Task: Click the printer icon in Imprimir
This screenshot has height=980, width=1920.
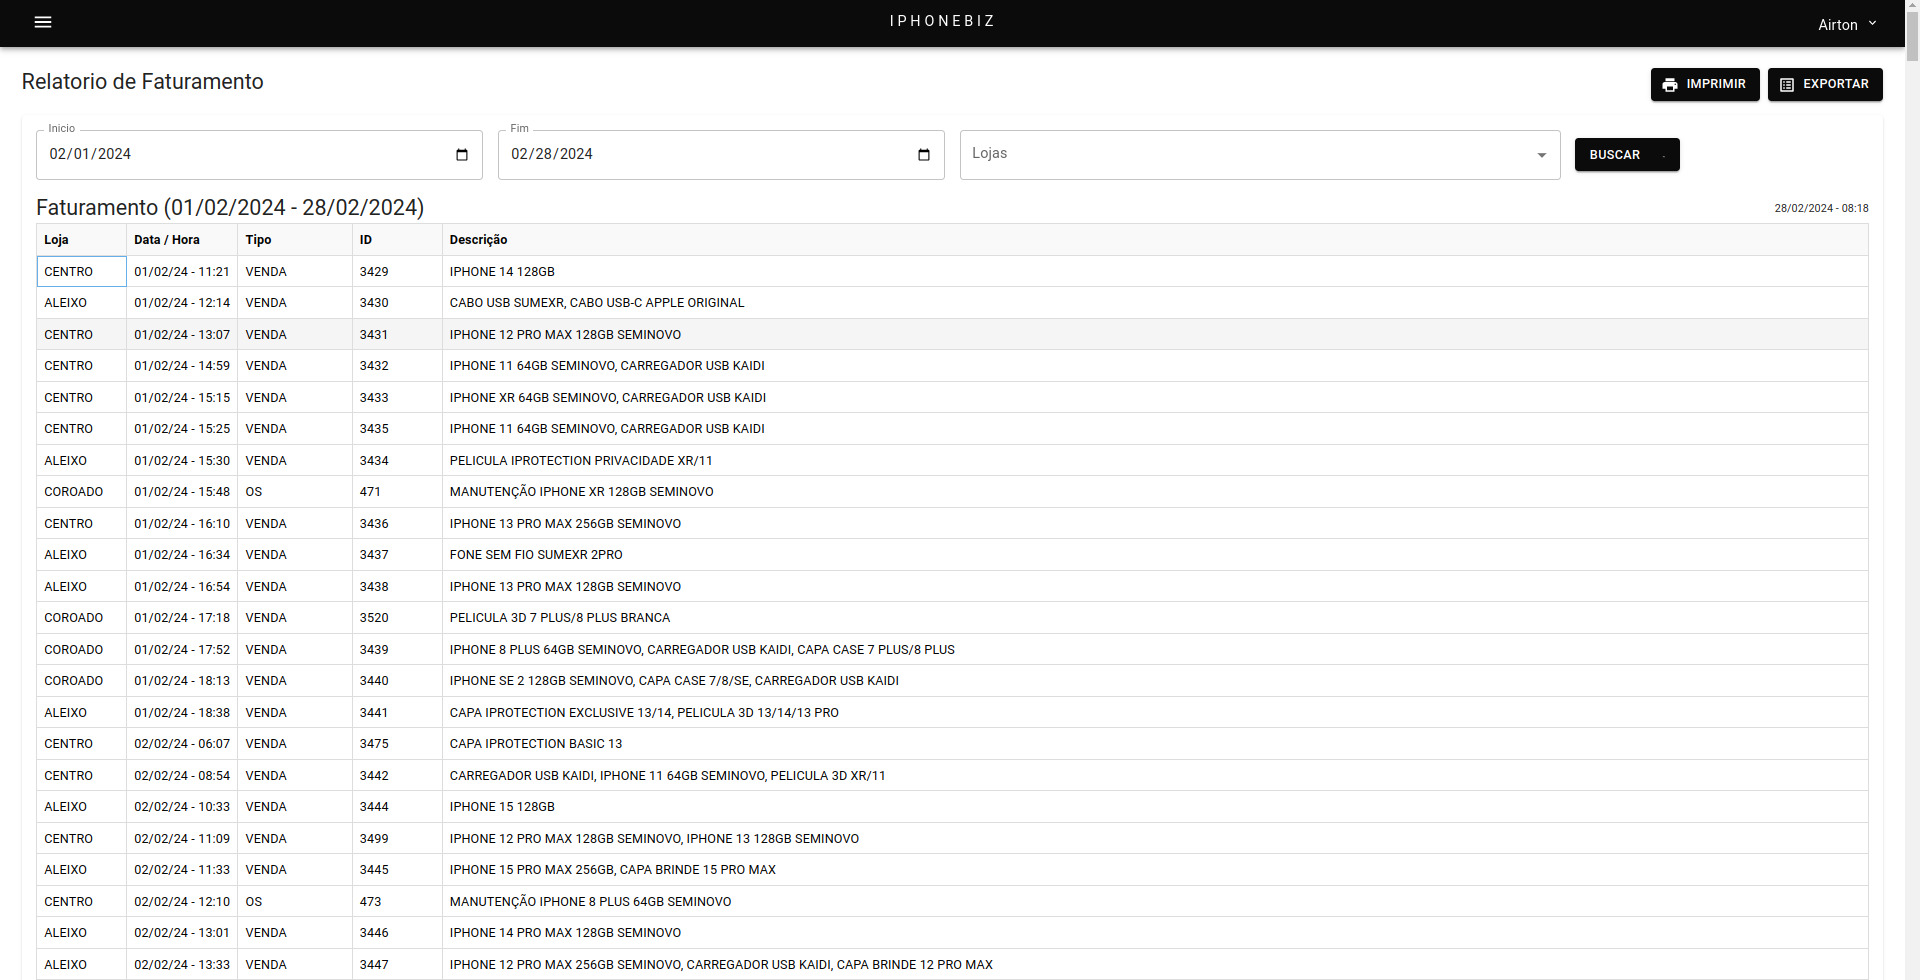Action: coord(1670,85)
